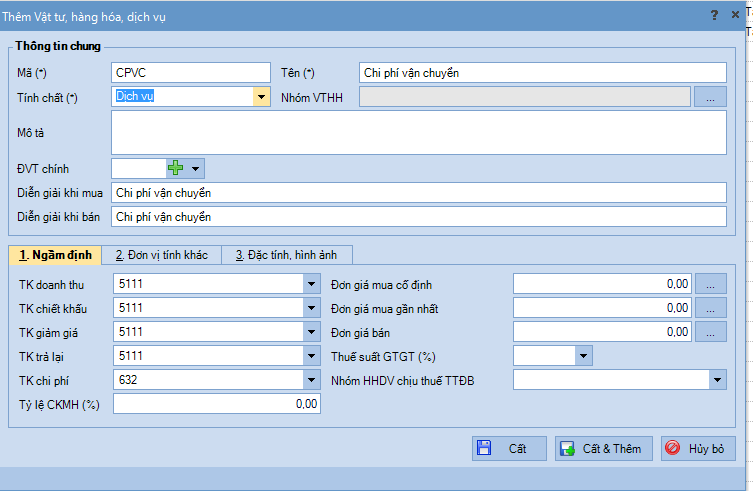Expand the Tính chất dropdown
753x491 pixels.
click(261, 97)
